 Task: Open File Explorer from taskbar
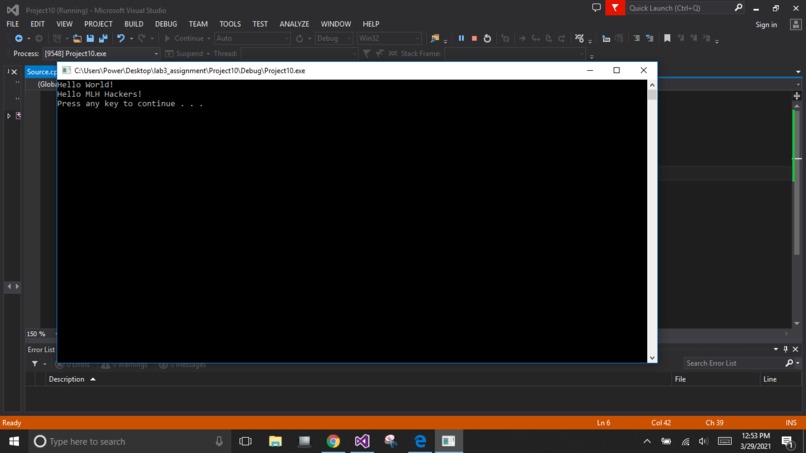click(275, 441)
